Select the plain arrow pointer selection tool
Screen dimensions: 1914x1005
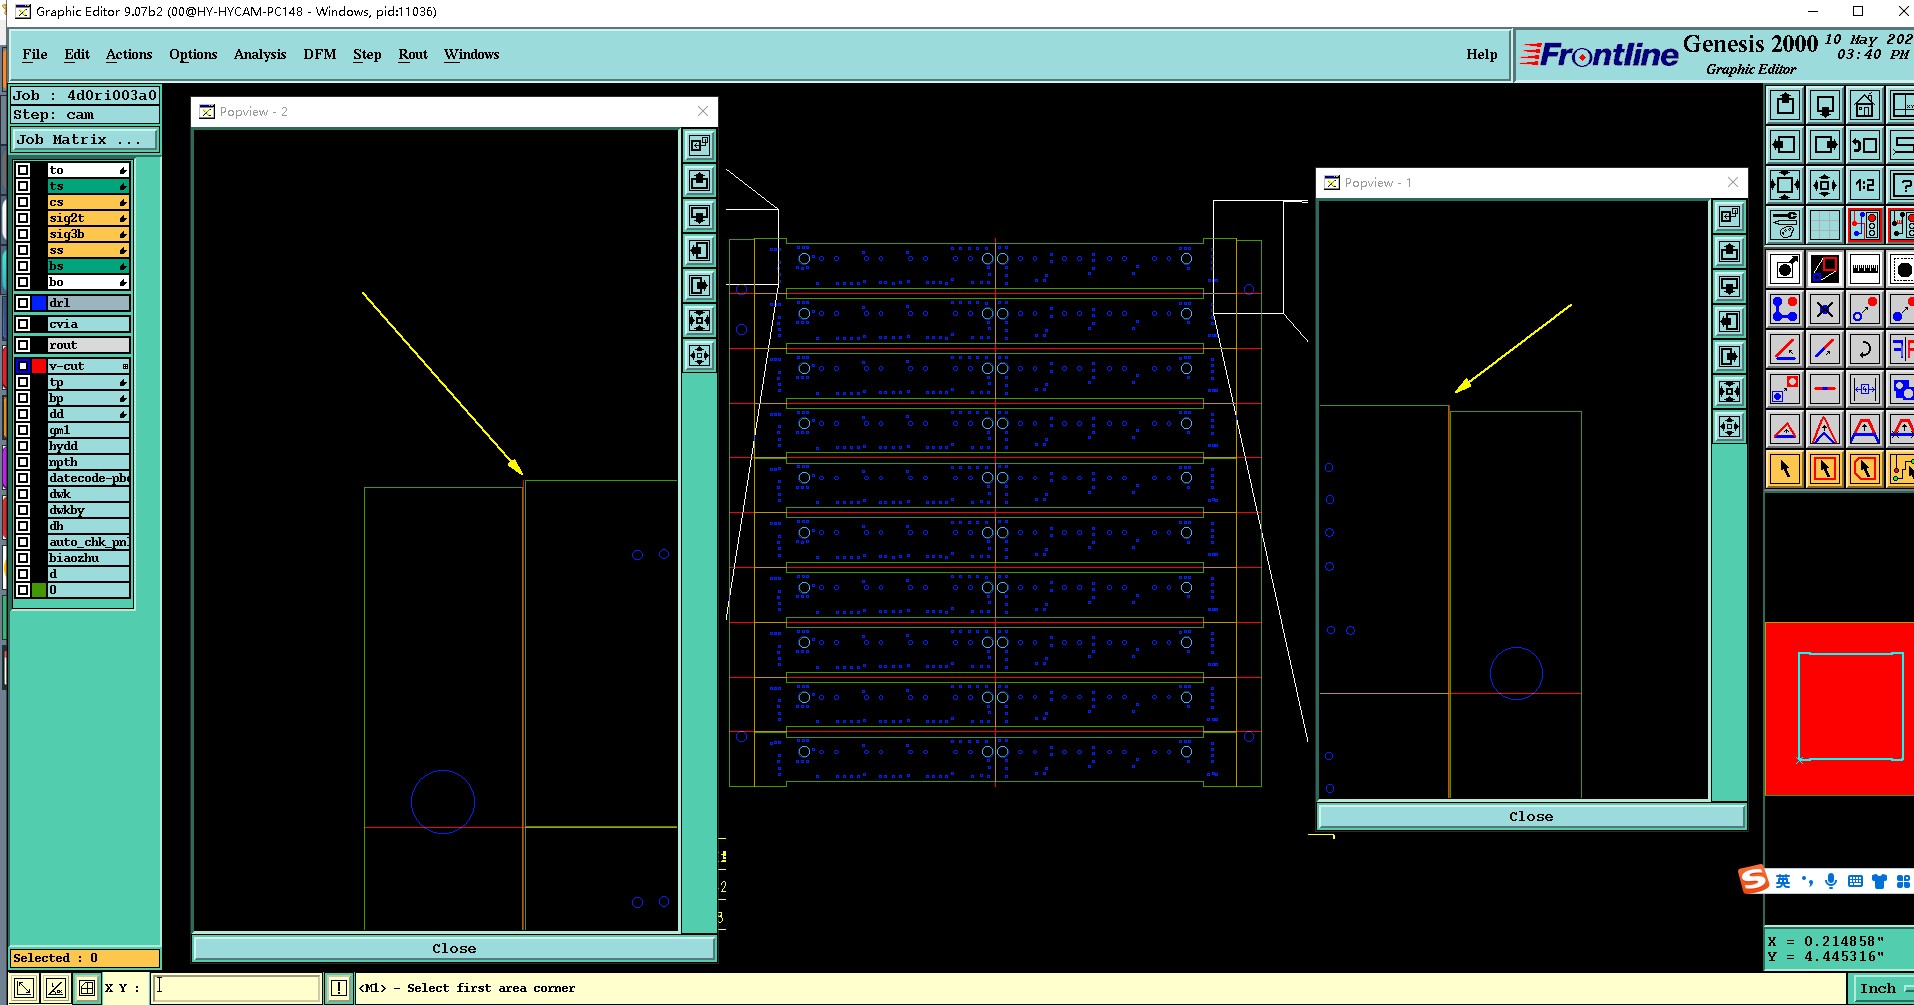tap(1785, 469)
